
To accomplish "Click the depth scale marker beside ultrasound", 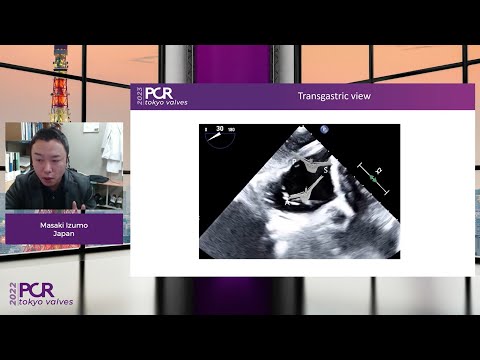I will (374, 179).
